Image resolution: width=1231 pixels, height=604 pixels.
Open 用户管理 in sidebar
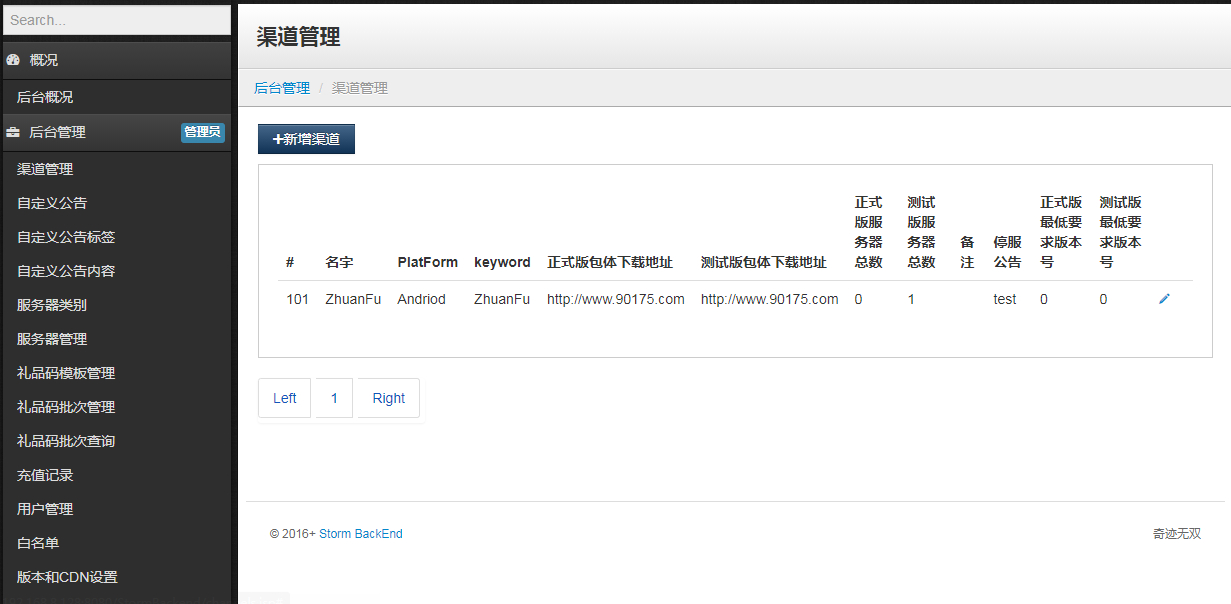45,509
